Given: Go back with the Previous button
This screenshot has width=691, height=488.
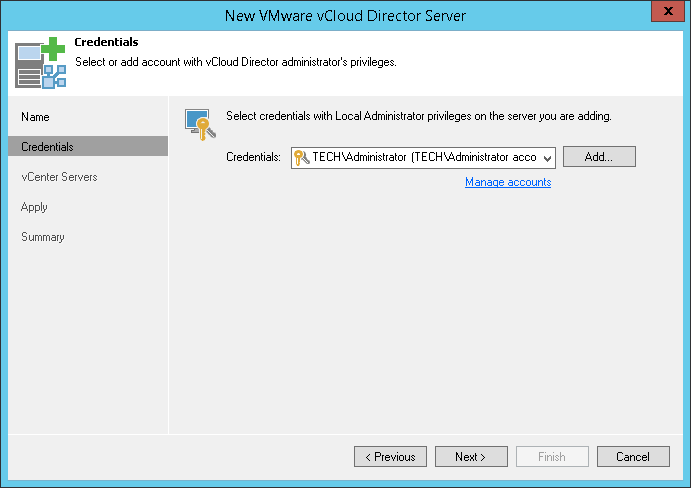Looking at the screenshot, I should point(390,457).
